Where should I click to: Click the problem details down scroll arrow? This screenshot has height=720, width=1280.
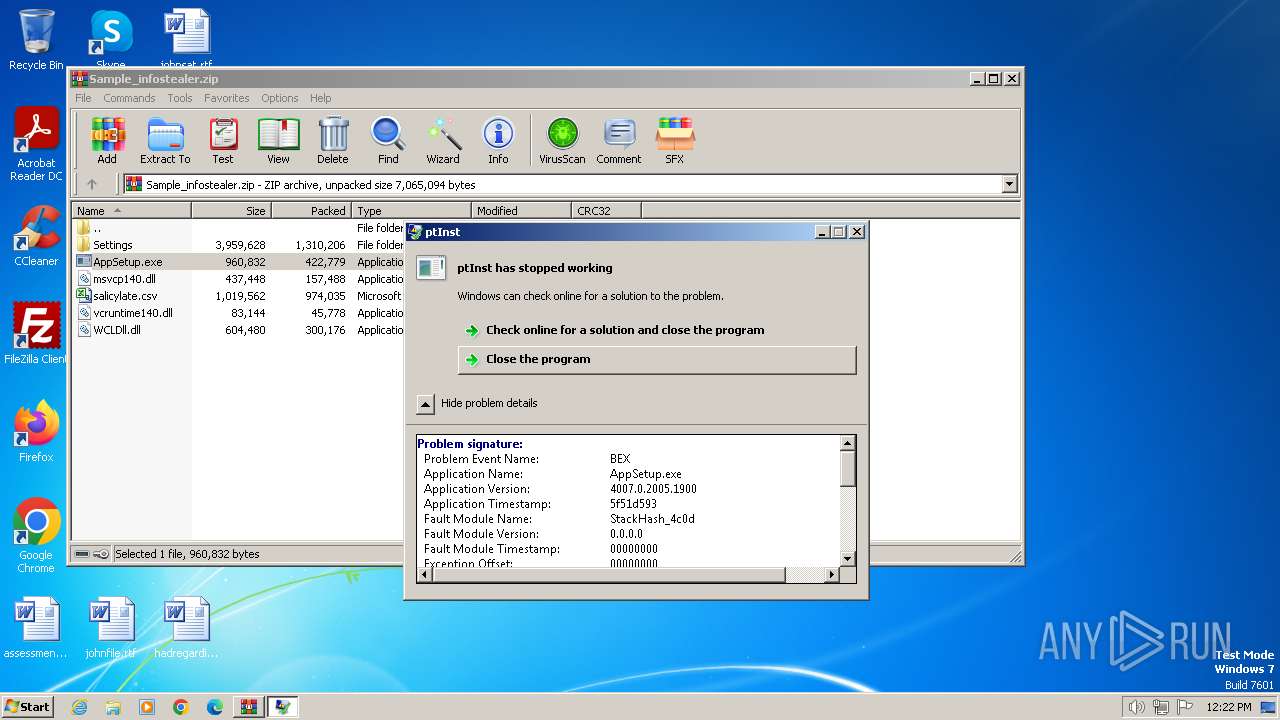click(848, 559)
